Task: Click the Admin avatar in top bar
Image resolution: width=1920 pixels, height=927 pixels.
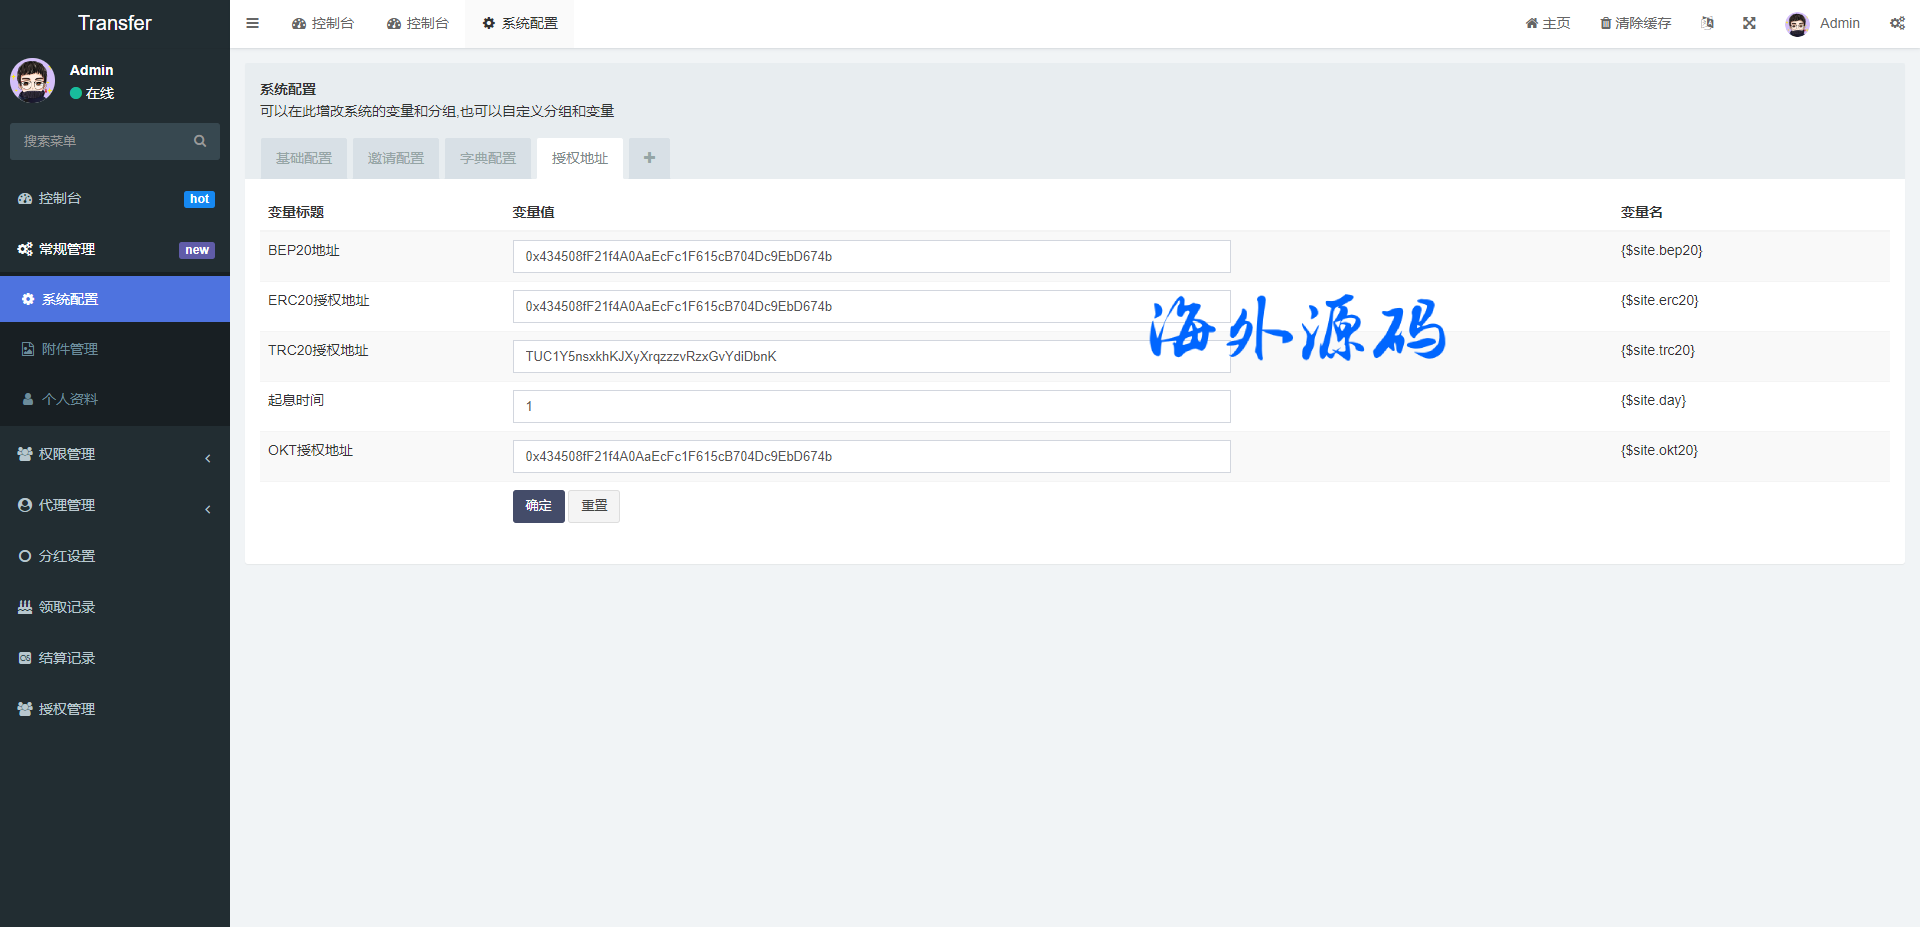Action: 1797,24
